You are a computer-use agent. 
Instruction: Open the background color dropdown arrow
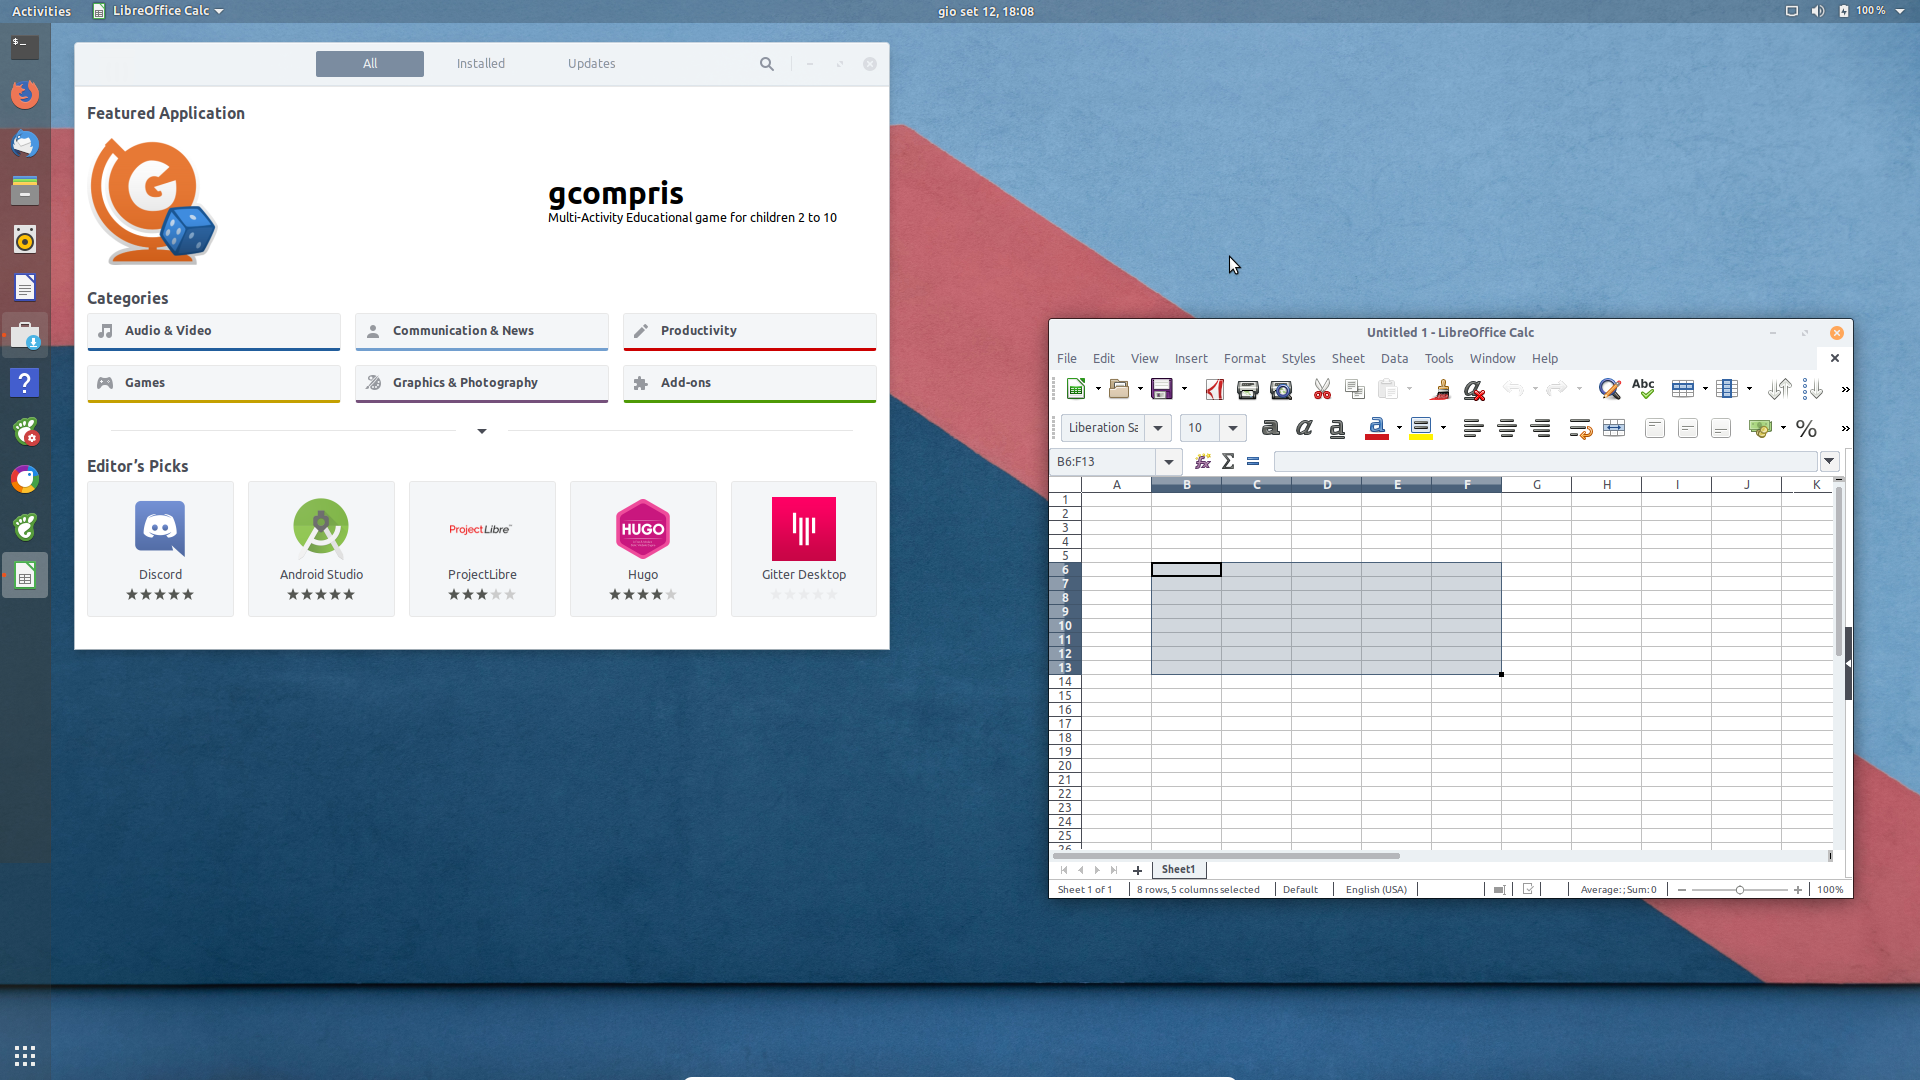(1443, 428)
